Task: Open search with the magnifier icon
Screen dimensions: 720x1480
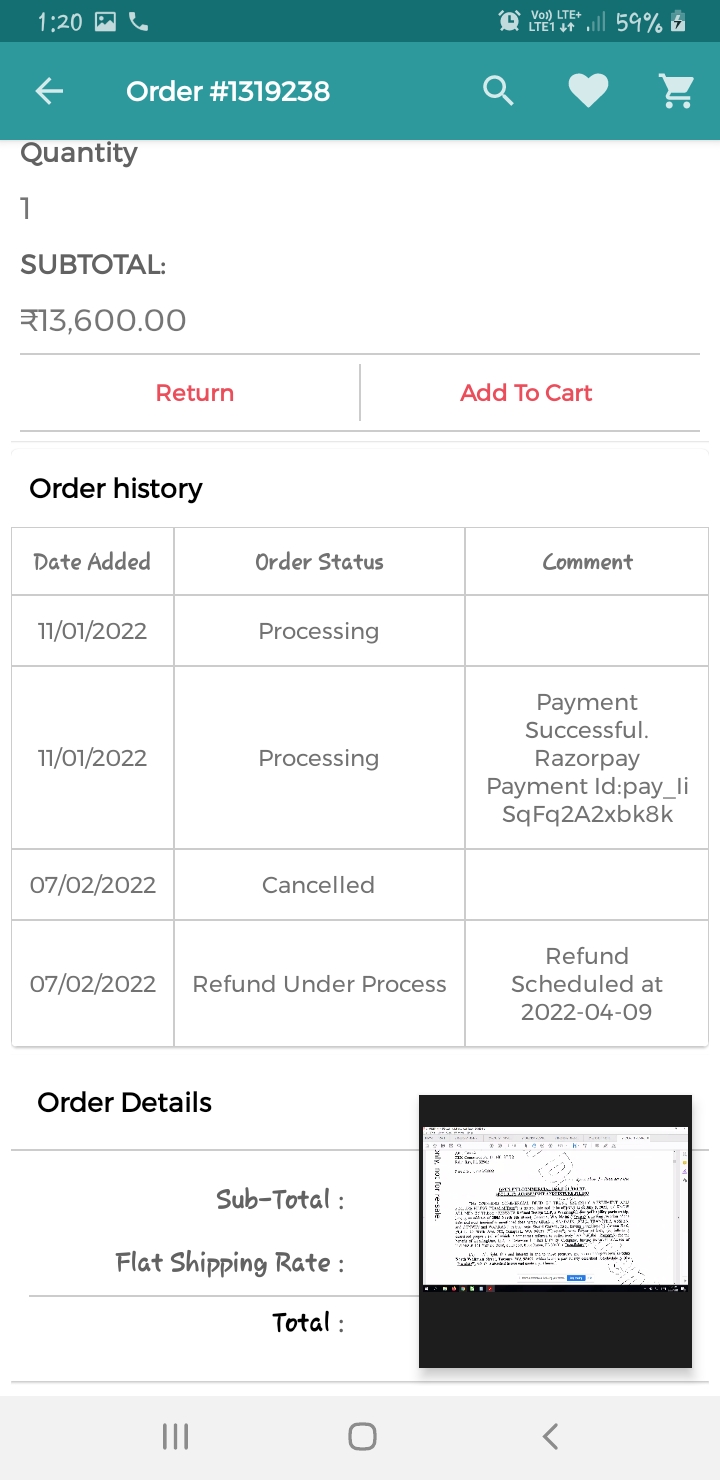Action: pos(498,92)
